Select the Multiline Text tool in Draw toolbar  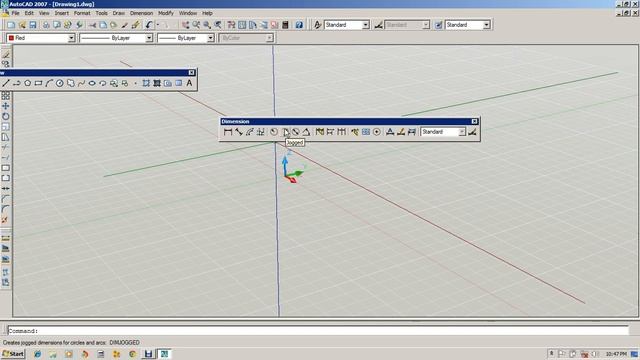(x=189, y=83)
